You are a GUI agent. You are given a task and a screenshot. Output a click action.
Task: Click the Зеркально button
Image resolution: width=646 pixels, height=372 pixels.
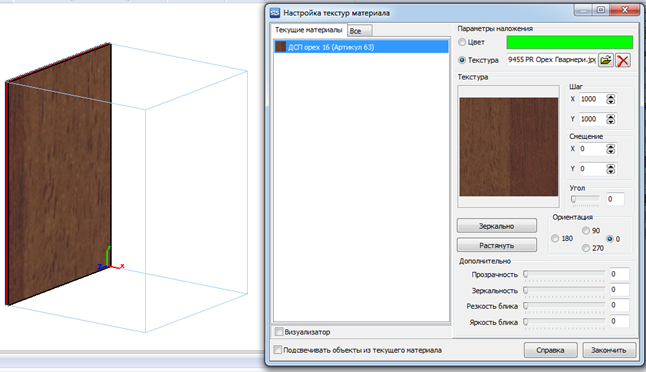[x=496, y=226]
